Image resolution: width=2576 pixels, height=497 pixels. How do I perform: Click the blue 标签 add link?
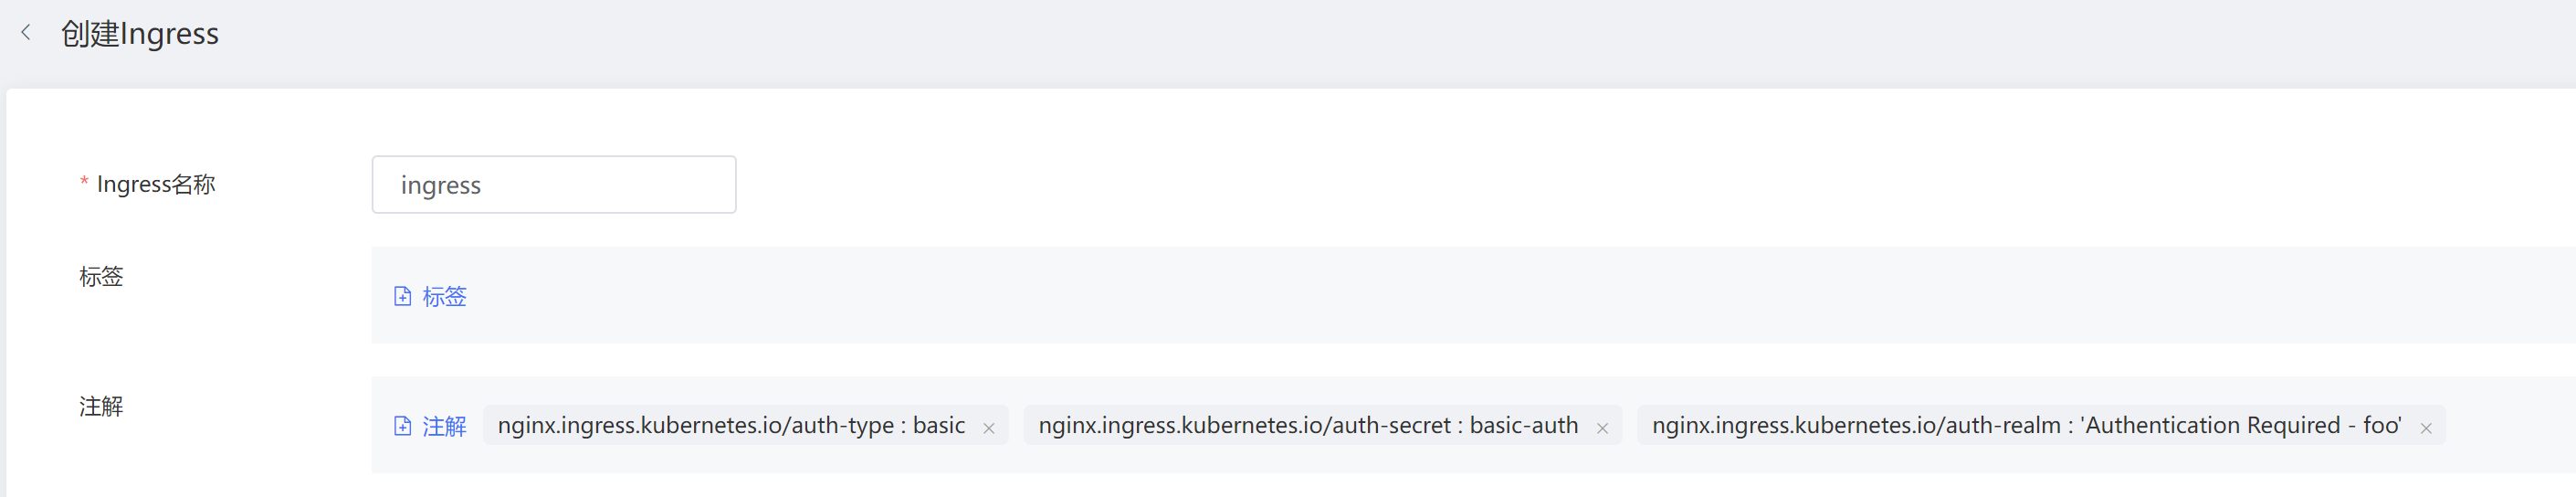click(444, 296)
